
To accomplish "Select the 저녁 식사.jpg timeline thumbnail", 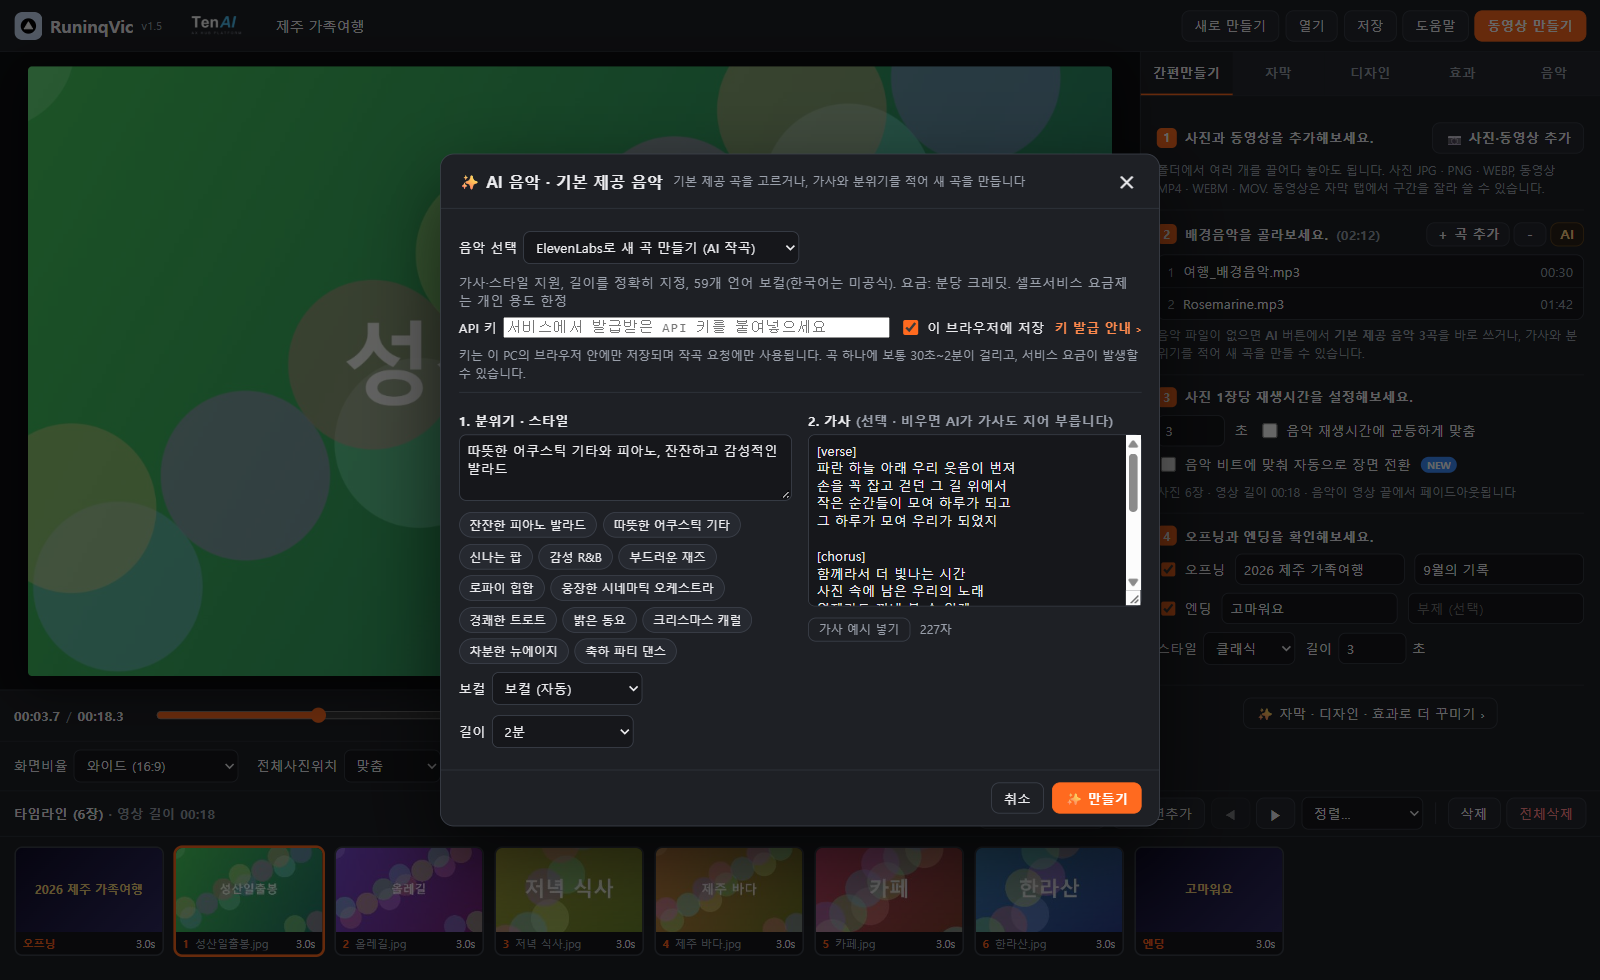I will [569, 901].
